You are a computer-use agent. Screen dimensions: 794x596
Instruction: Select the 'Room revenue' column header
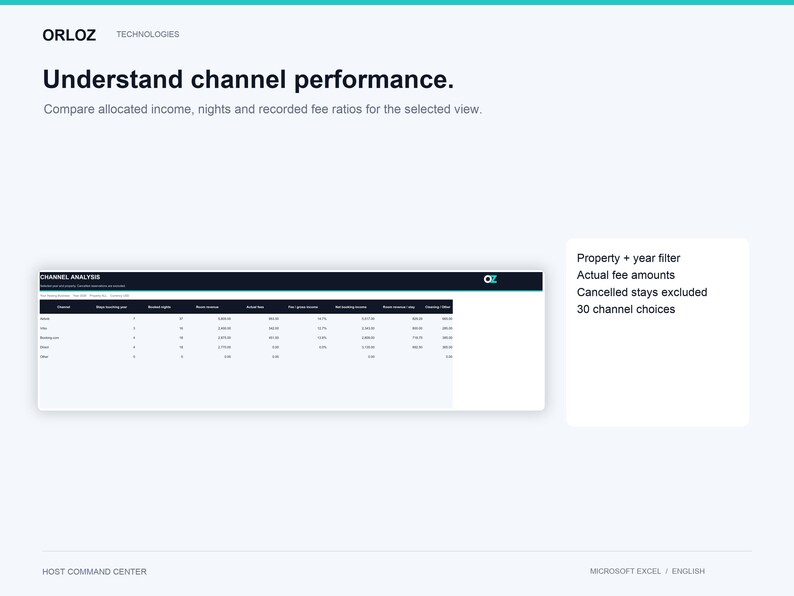(207, 307)
